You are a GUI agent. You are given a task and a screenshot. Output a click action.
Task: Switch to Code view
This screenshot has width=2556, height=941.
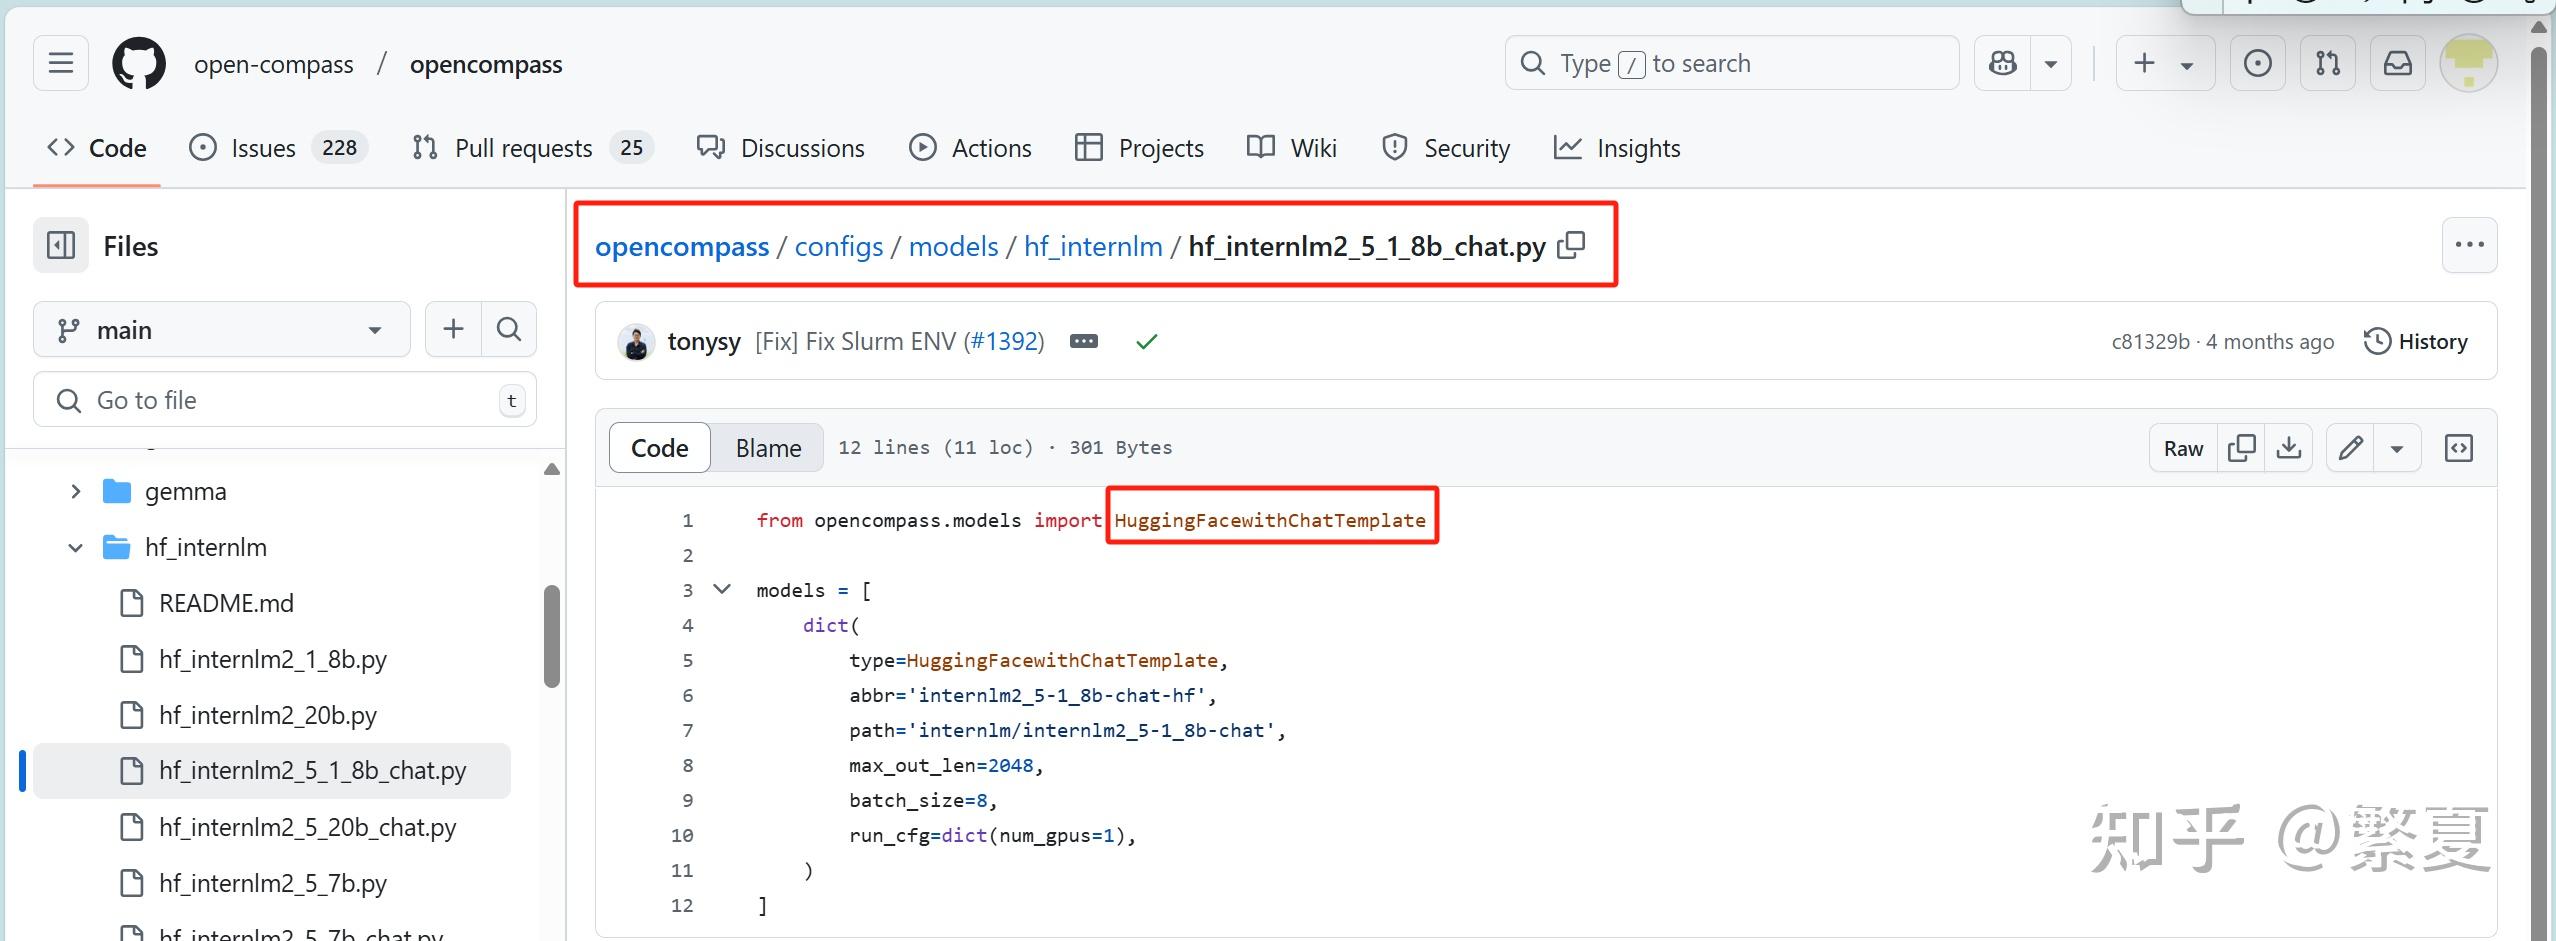click(x=659, y=448)
